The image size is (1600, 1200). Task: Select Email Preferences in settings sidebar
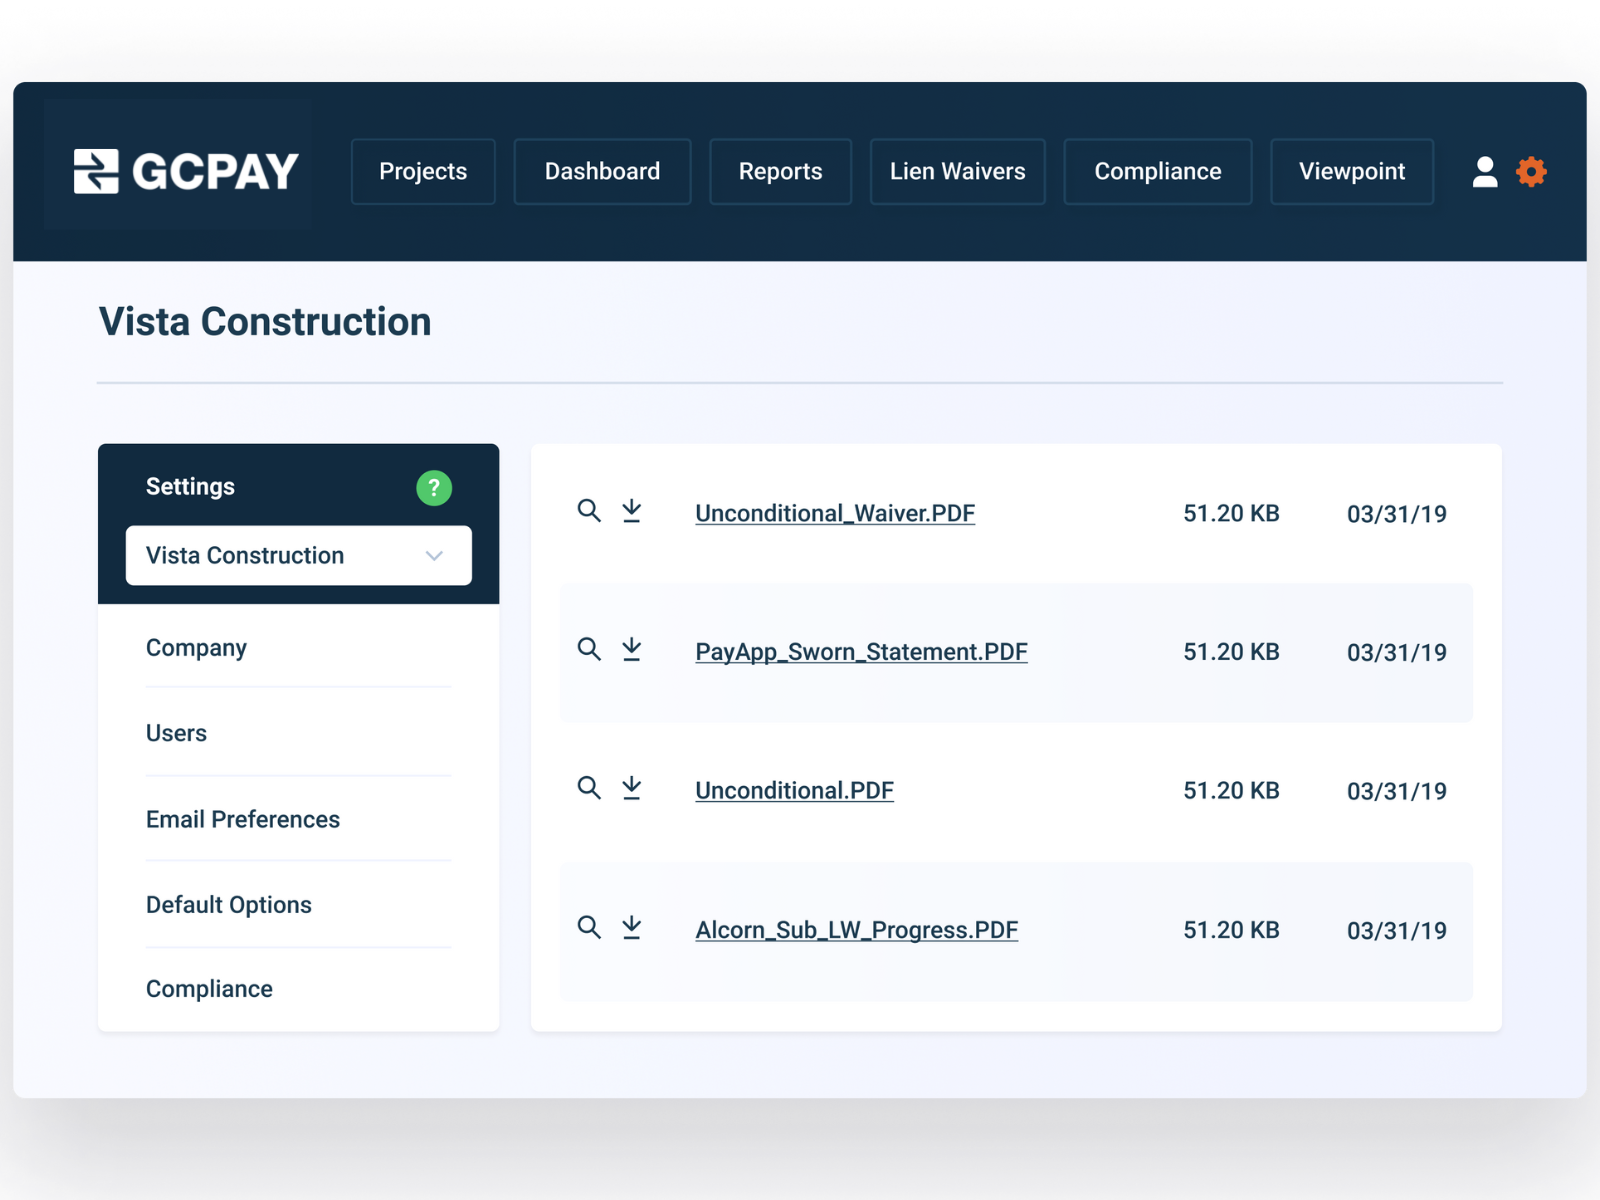(243, 819)
